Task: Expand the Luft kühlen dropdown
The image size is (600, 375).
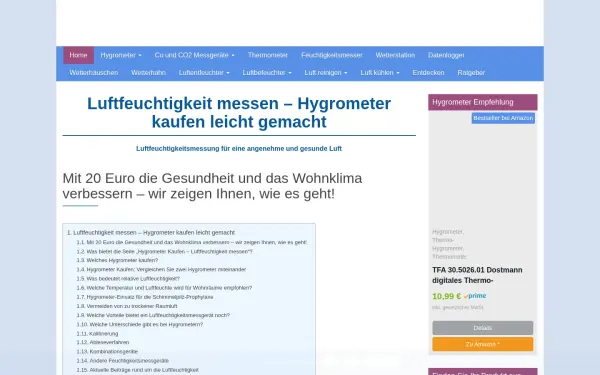Action: [380, 72]
